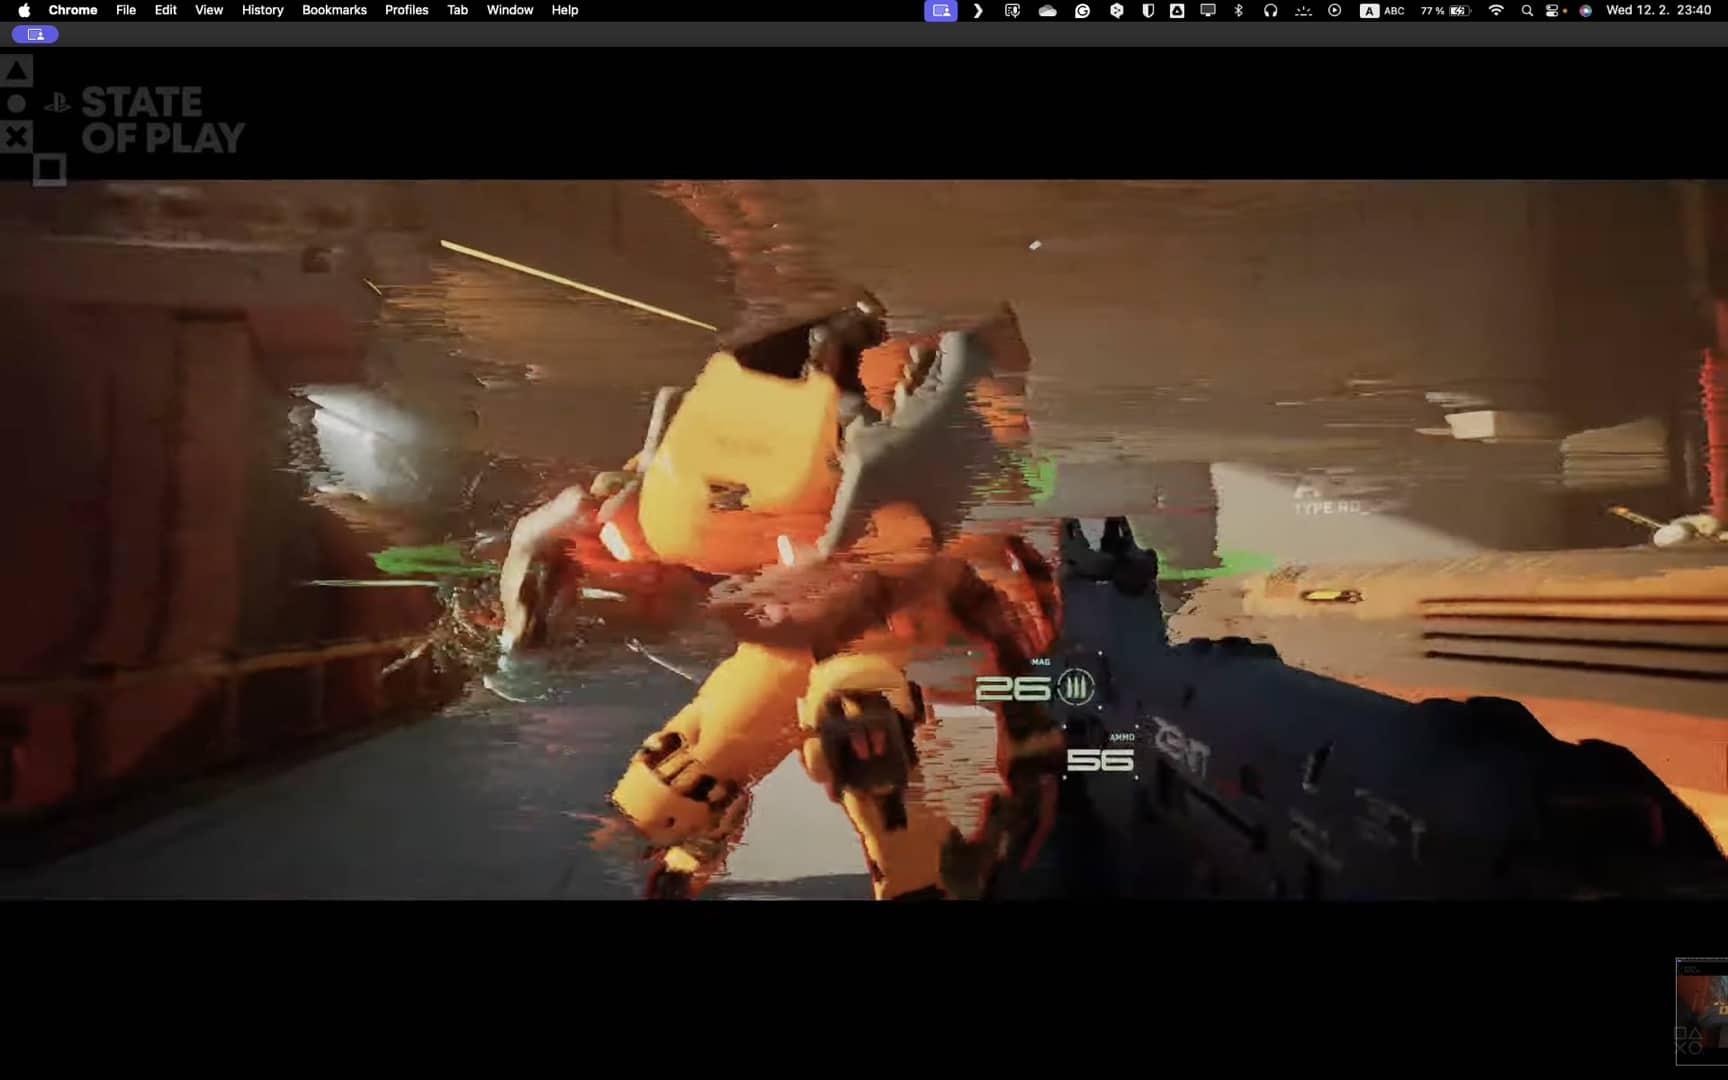
Task: Open the display monitor menu bar icon
Action: [x=1208, y=11]
